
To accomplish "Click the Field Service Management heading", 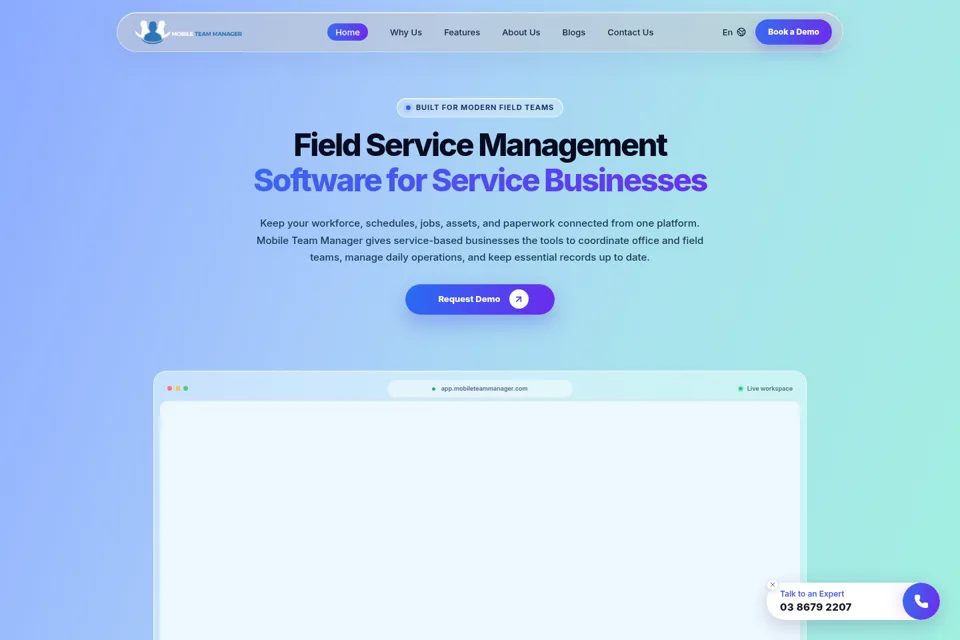I will (x=480, y=146).
